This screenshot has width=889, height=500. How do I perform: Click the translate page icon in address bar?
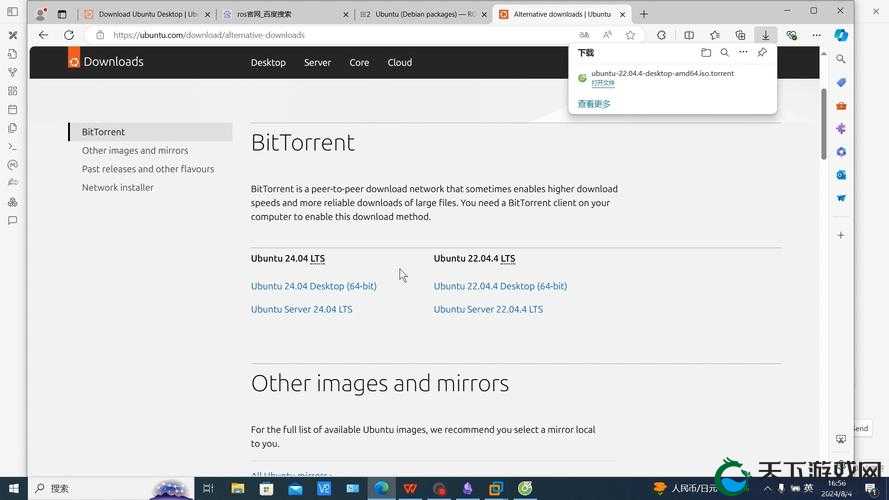click(583, 35)
